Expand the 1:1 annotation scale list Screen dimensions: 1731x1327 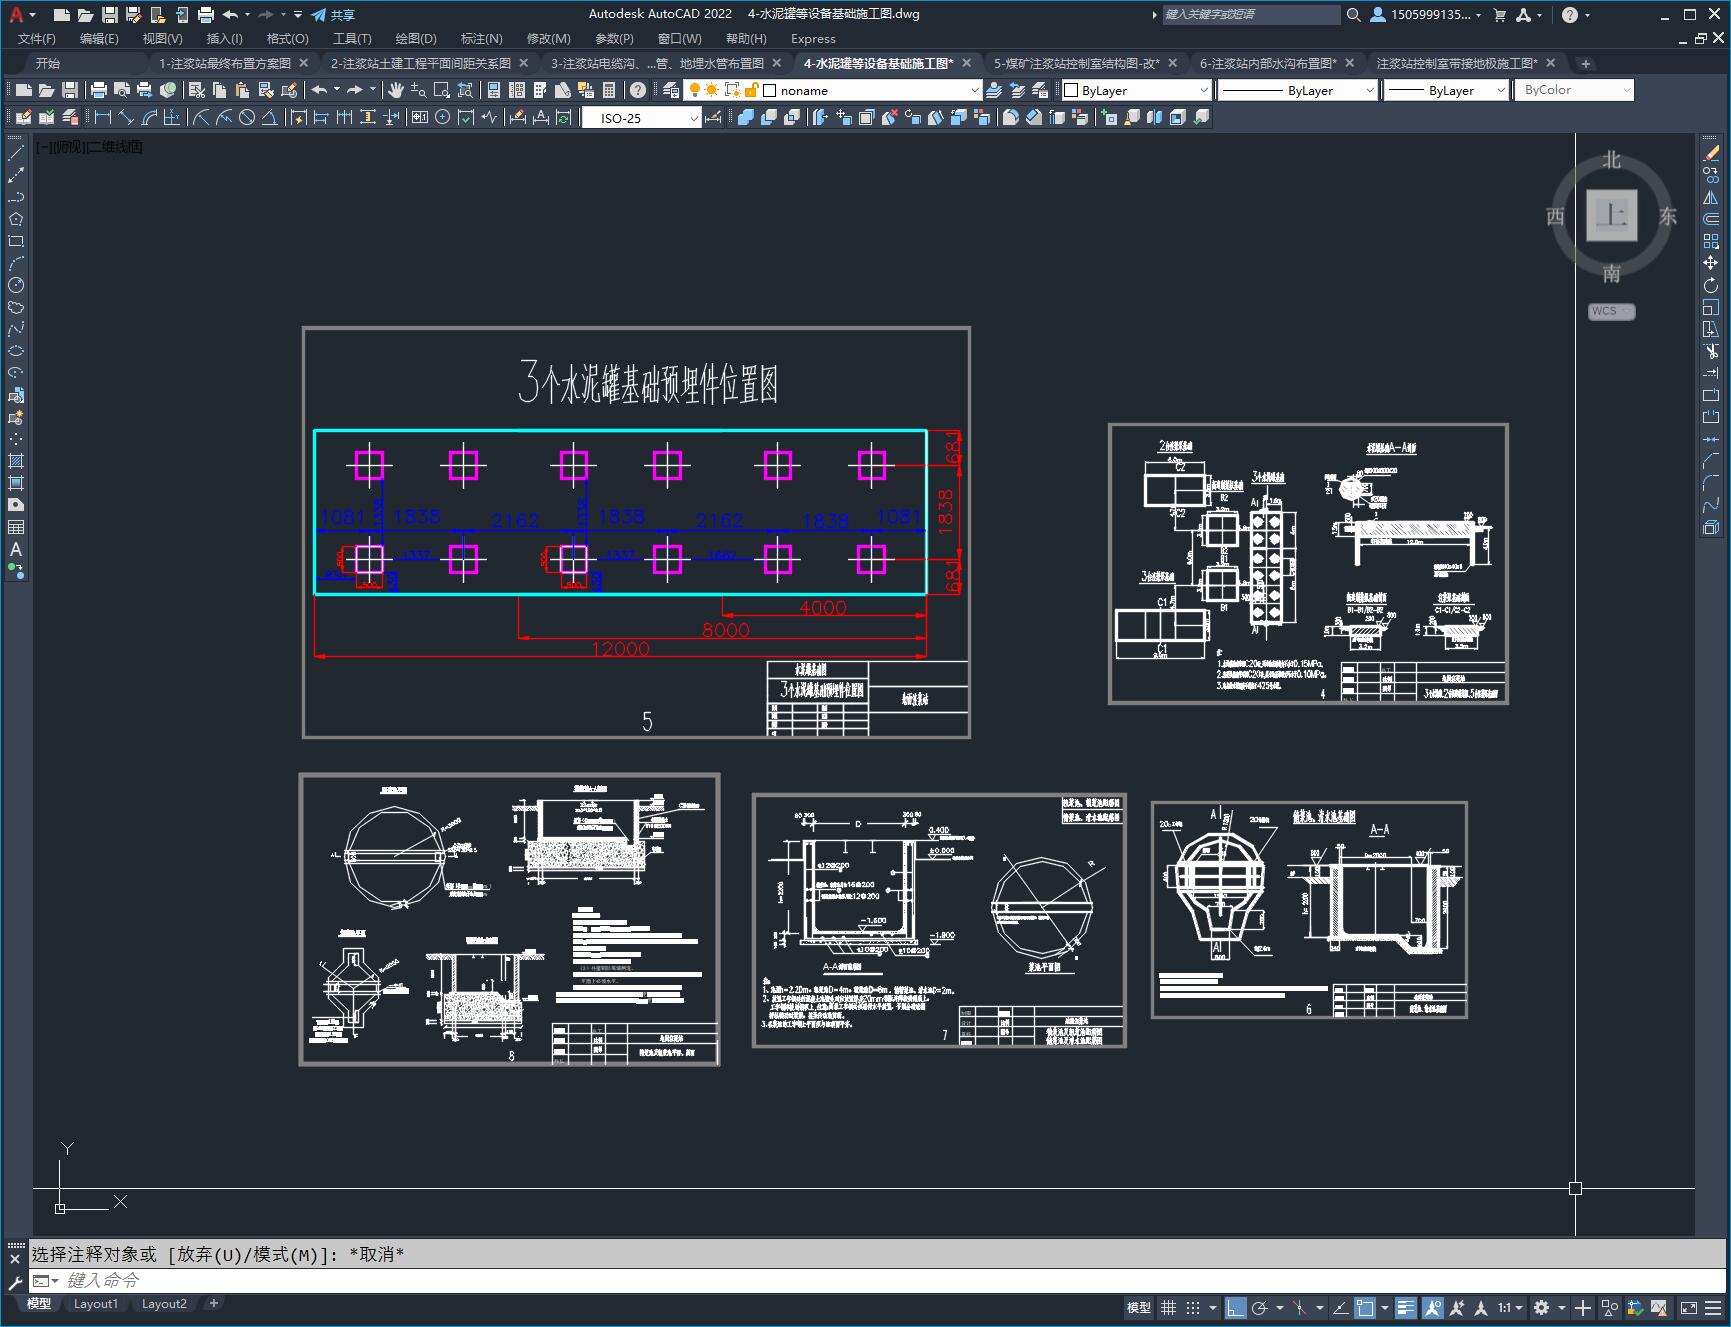click(x=1510, y=1307)
